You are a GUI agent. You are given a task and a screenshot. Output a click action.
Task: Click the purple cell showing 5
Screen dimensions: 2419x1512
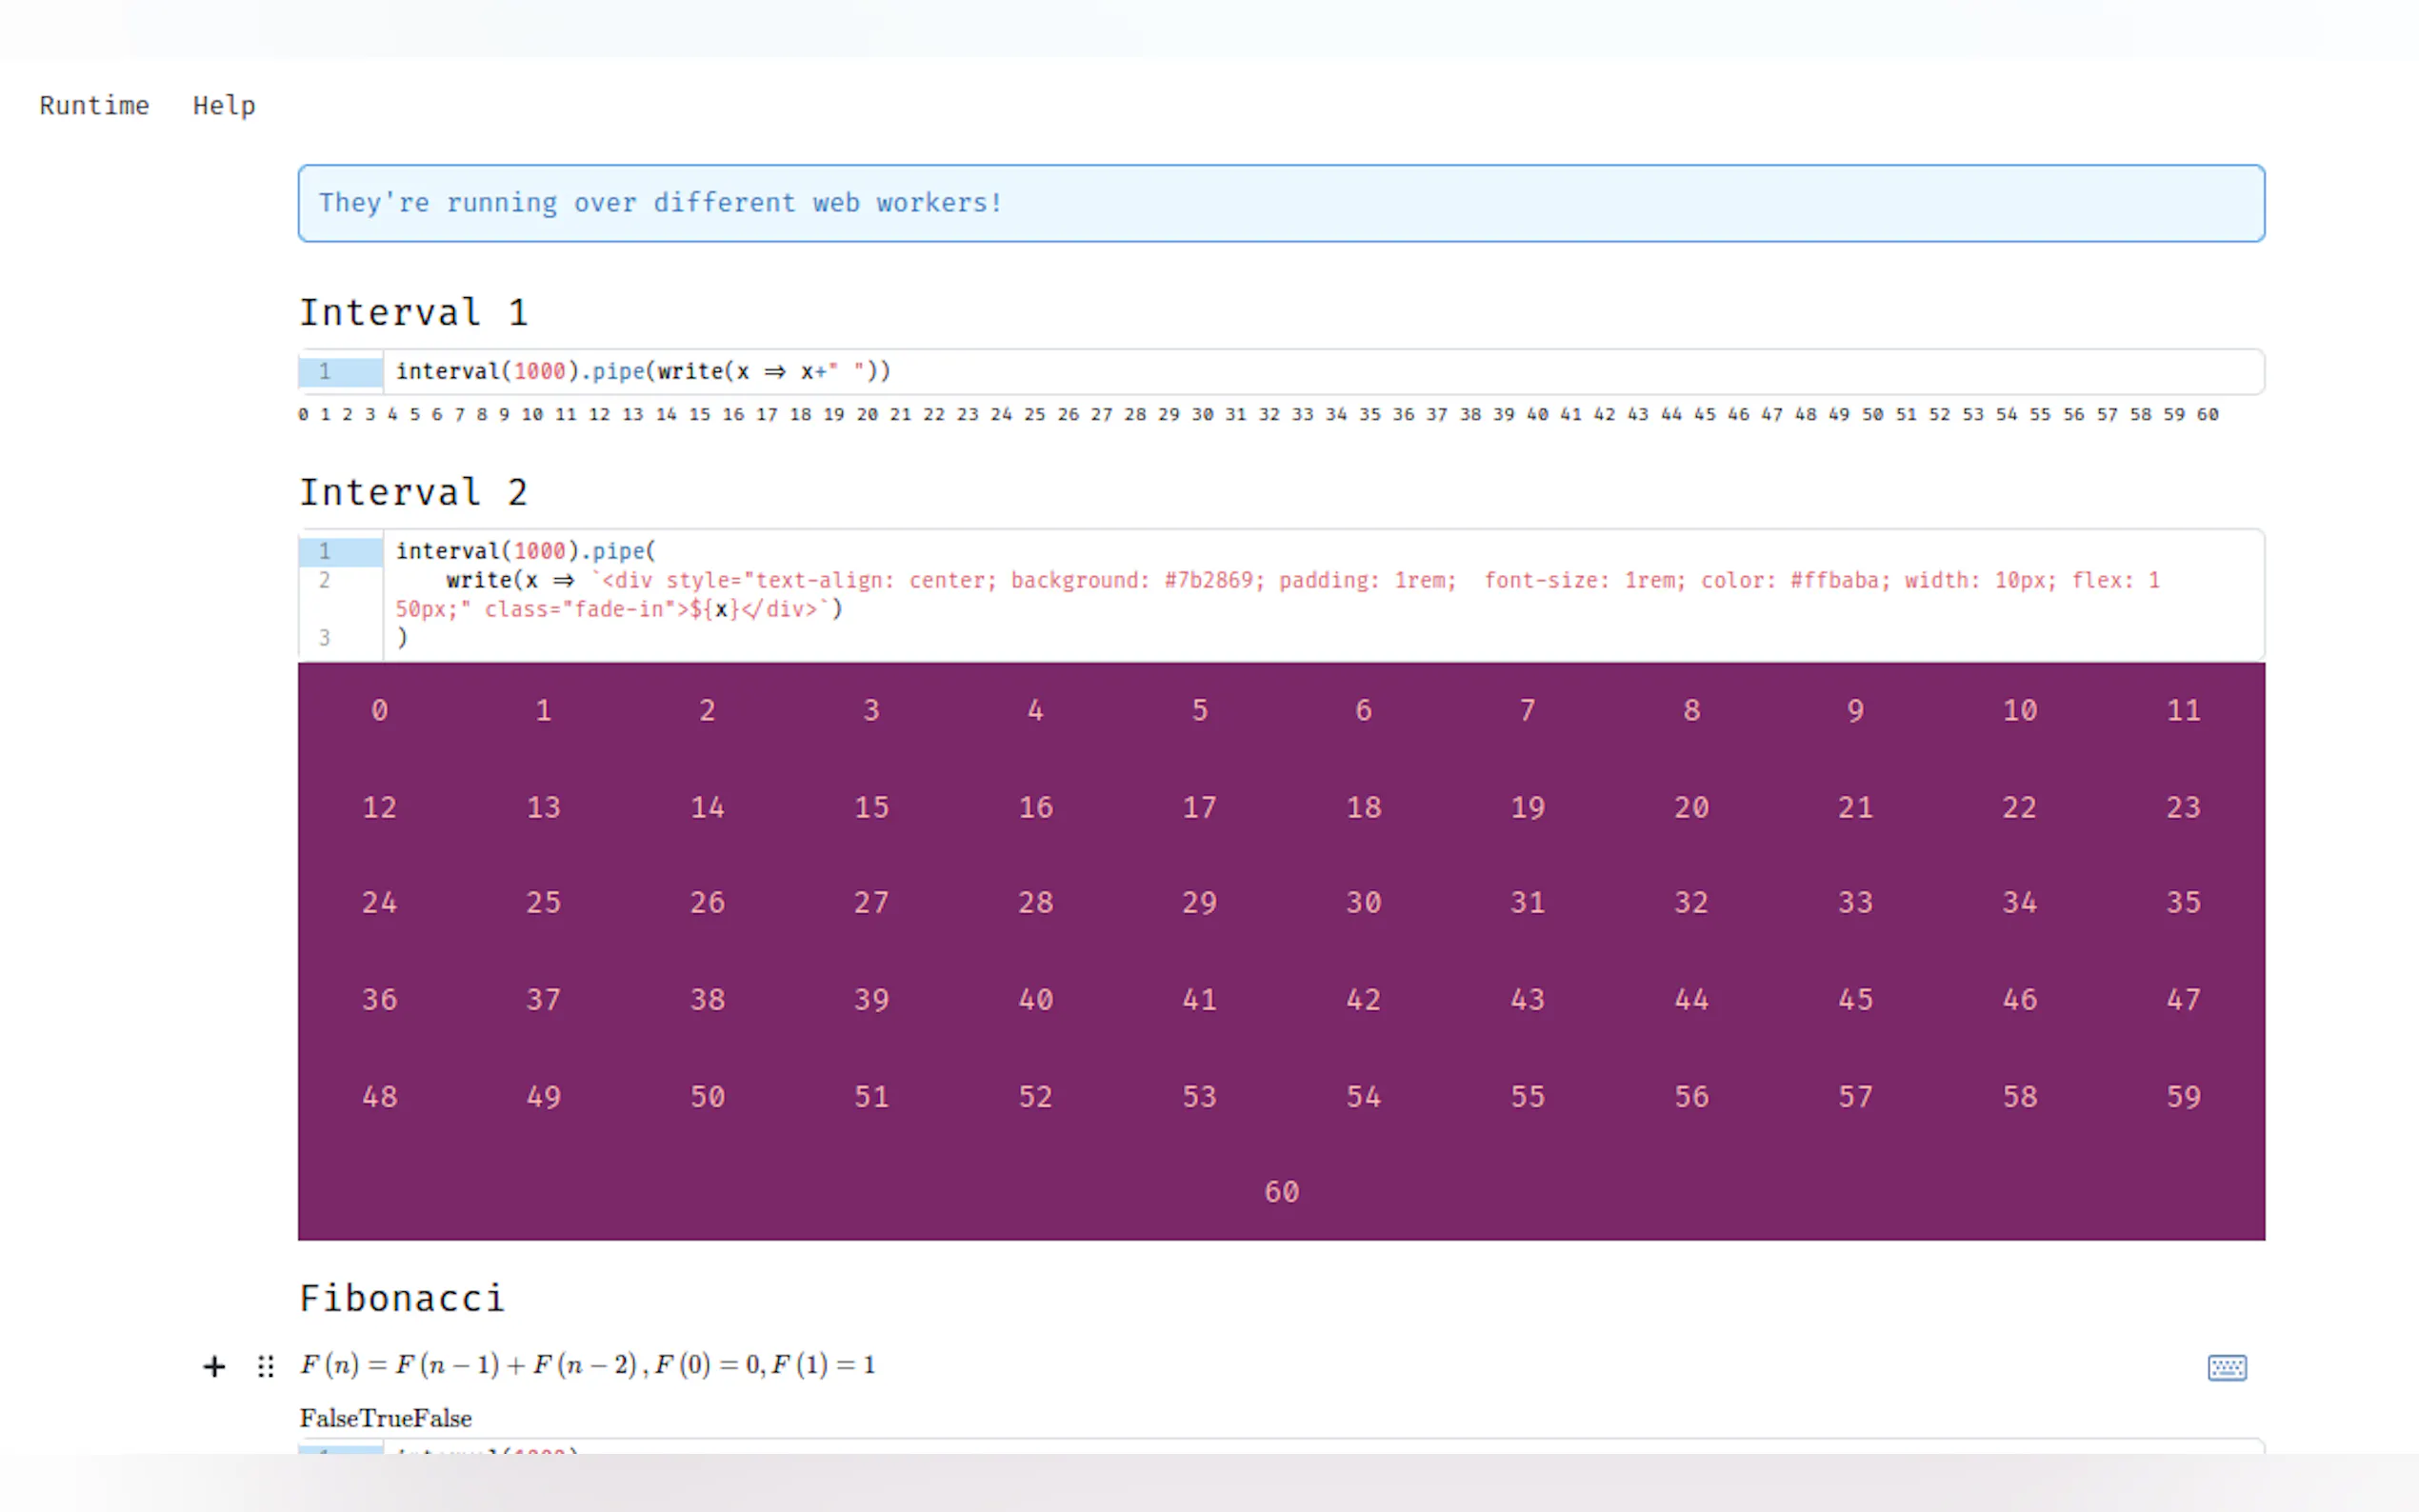pos(1200,710)
